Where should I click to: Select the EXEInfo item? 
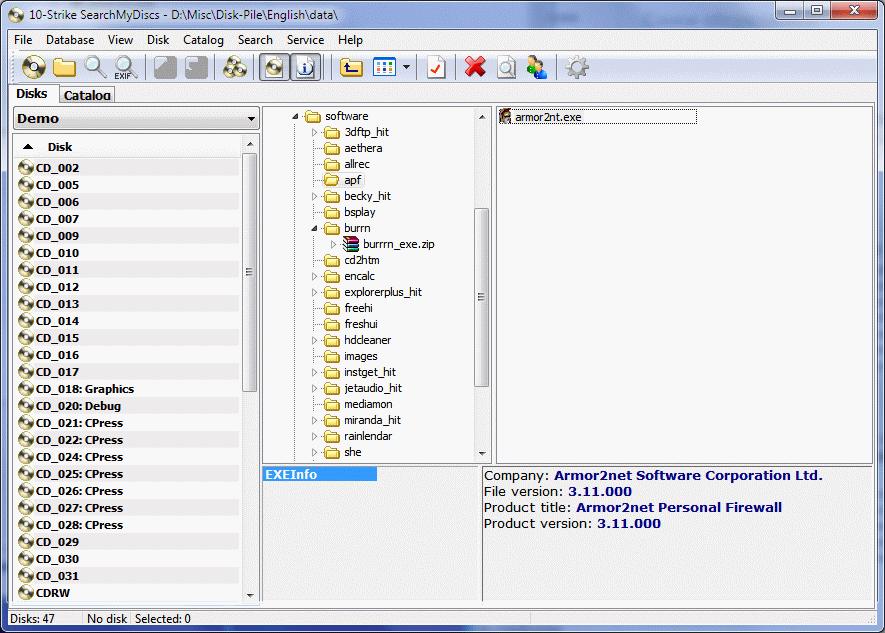coord(320,474)
